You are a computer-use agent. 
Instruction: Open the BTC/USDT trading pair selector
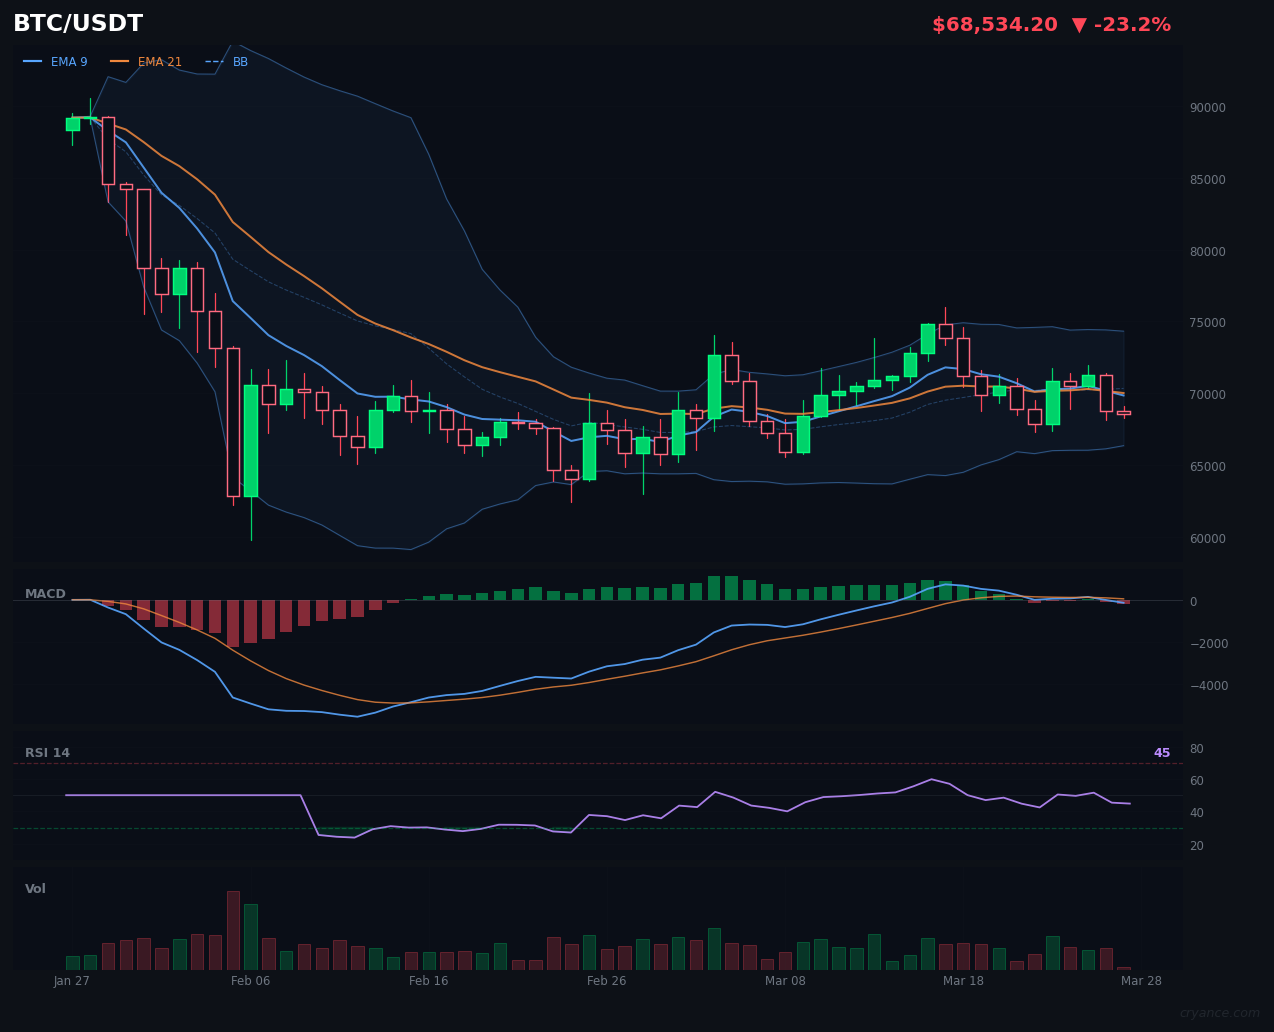(x=77, y=23)
